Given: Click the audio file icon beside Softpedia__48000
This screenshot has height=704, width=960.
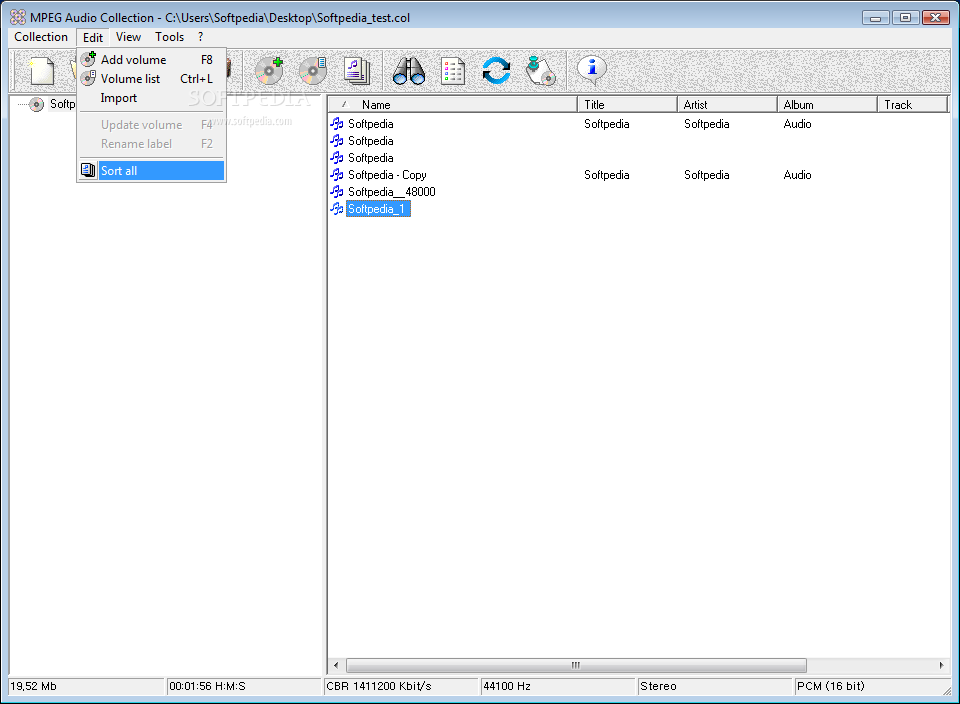Looking at the screenshot, I should pos(337,192).
